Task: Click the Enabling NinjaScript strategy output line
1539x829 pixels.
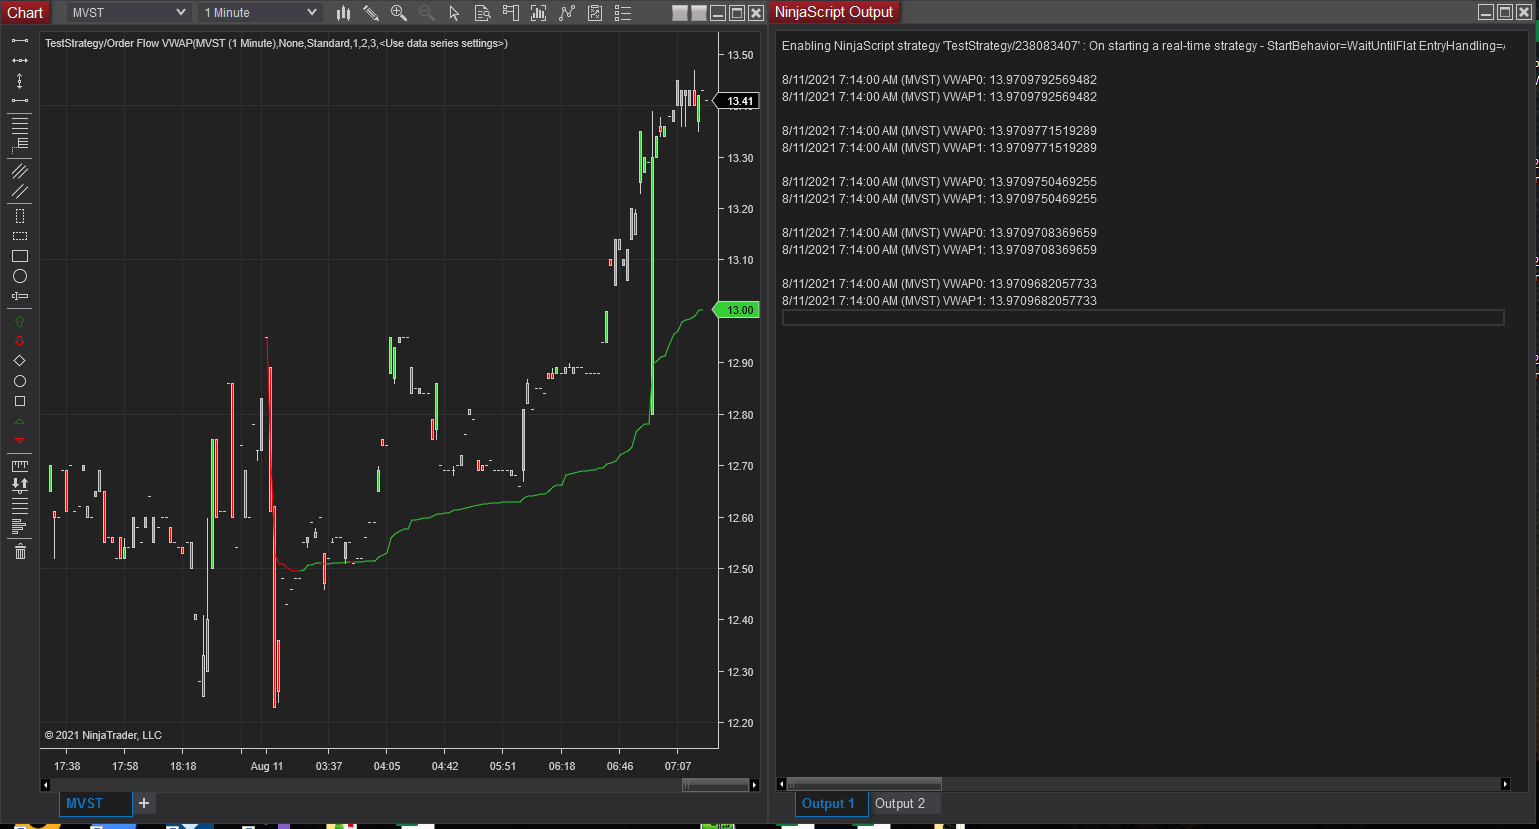Action: pyautogui.click(x=1143, y=46)
